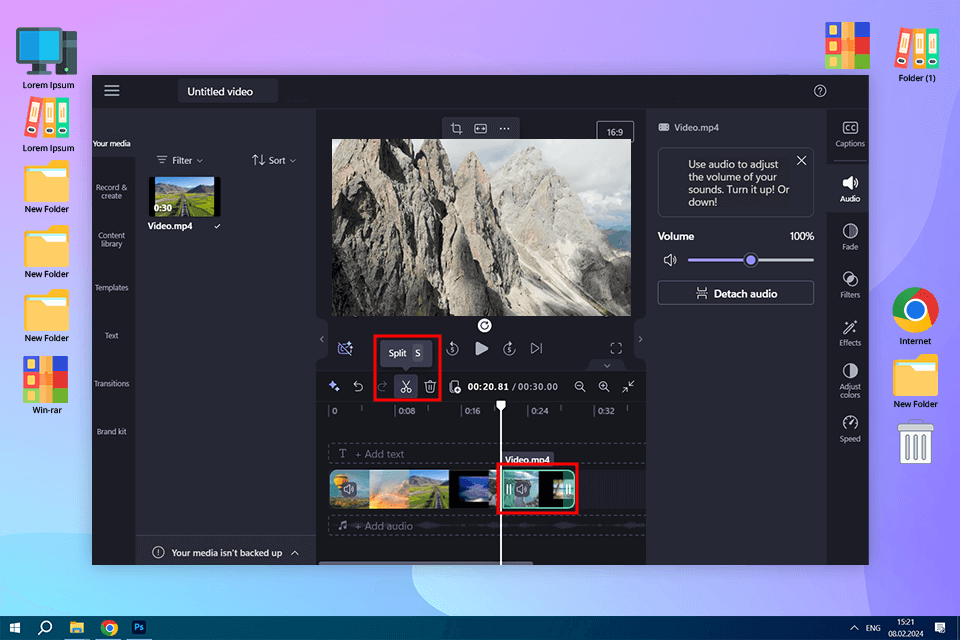The height and width of the screenshot is (640, 960).
Task: Open the Brand kit sidebar tab
Action: point(111,431)
